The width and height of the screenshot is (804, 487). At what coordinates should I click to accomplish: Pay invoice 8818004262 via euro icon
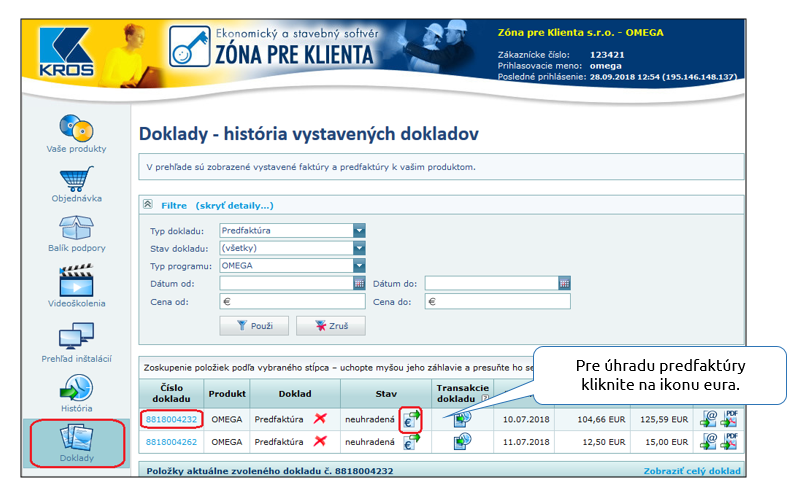[x=410, y=441]
